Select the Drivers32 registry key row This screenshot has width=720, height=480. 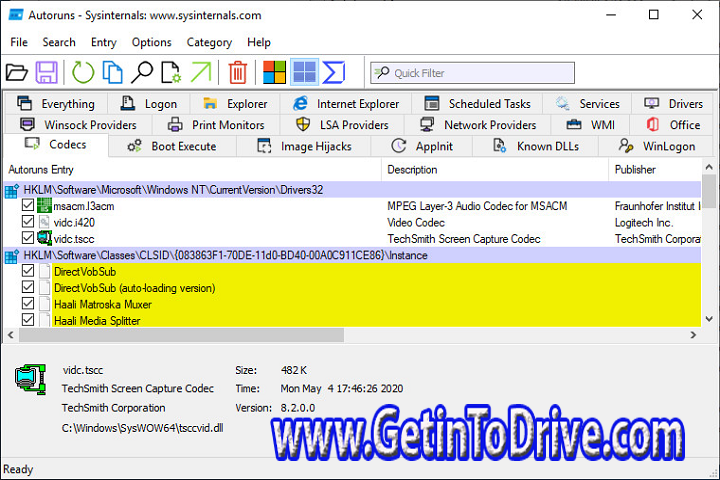[x=352, y=190]
